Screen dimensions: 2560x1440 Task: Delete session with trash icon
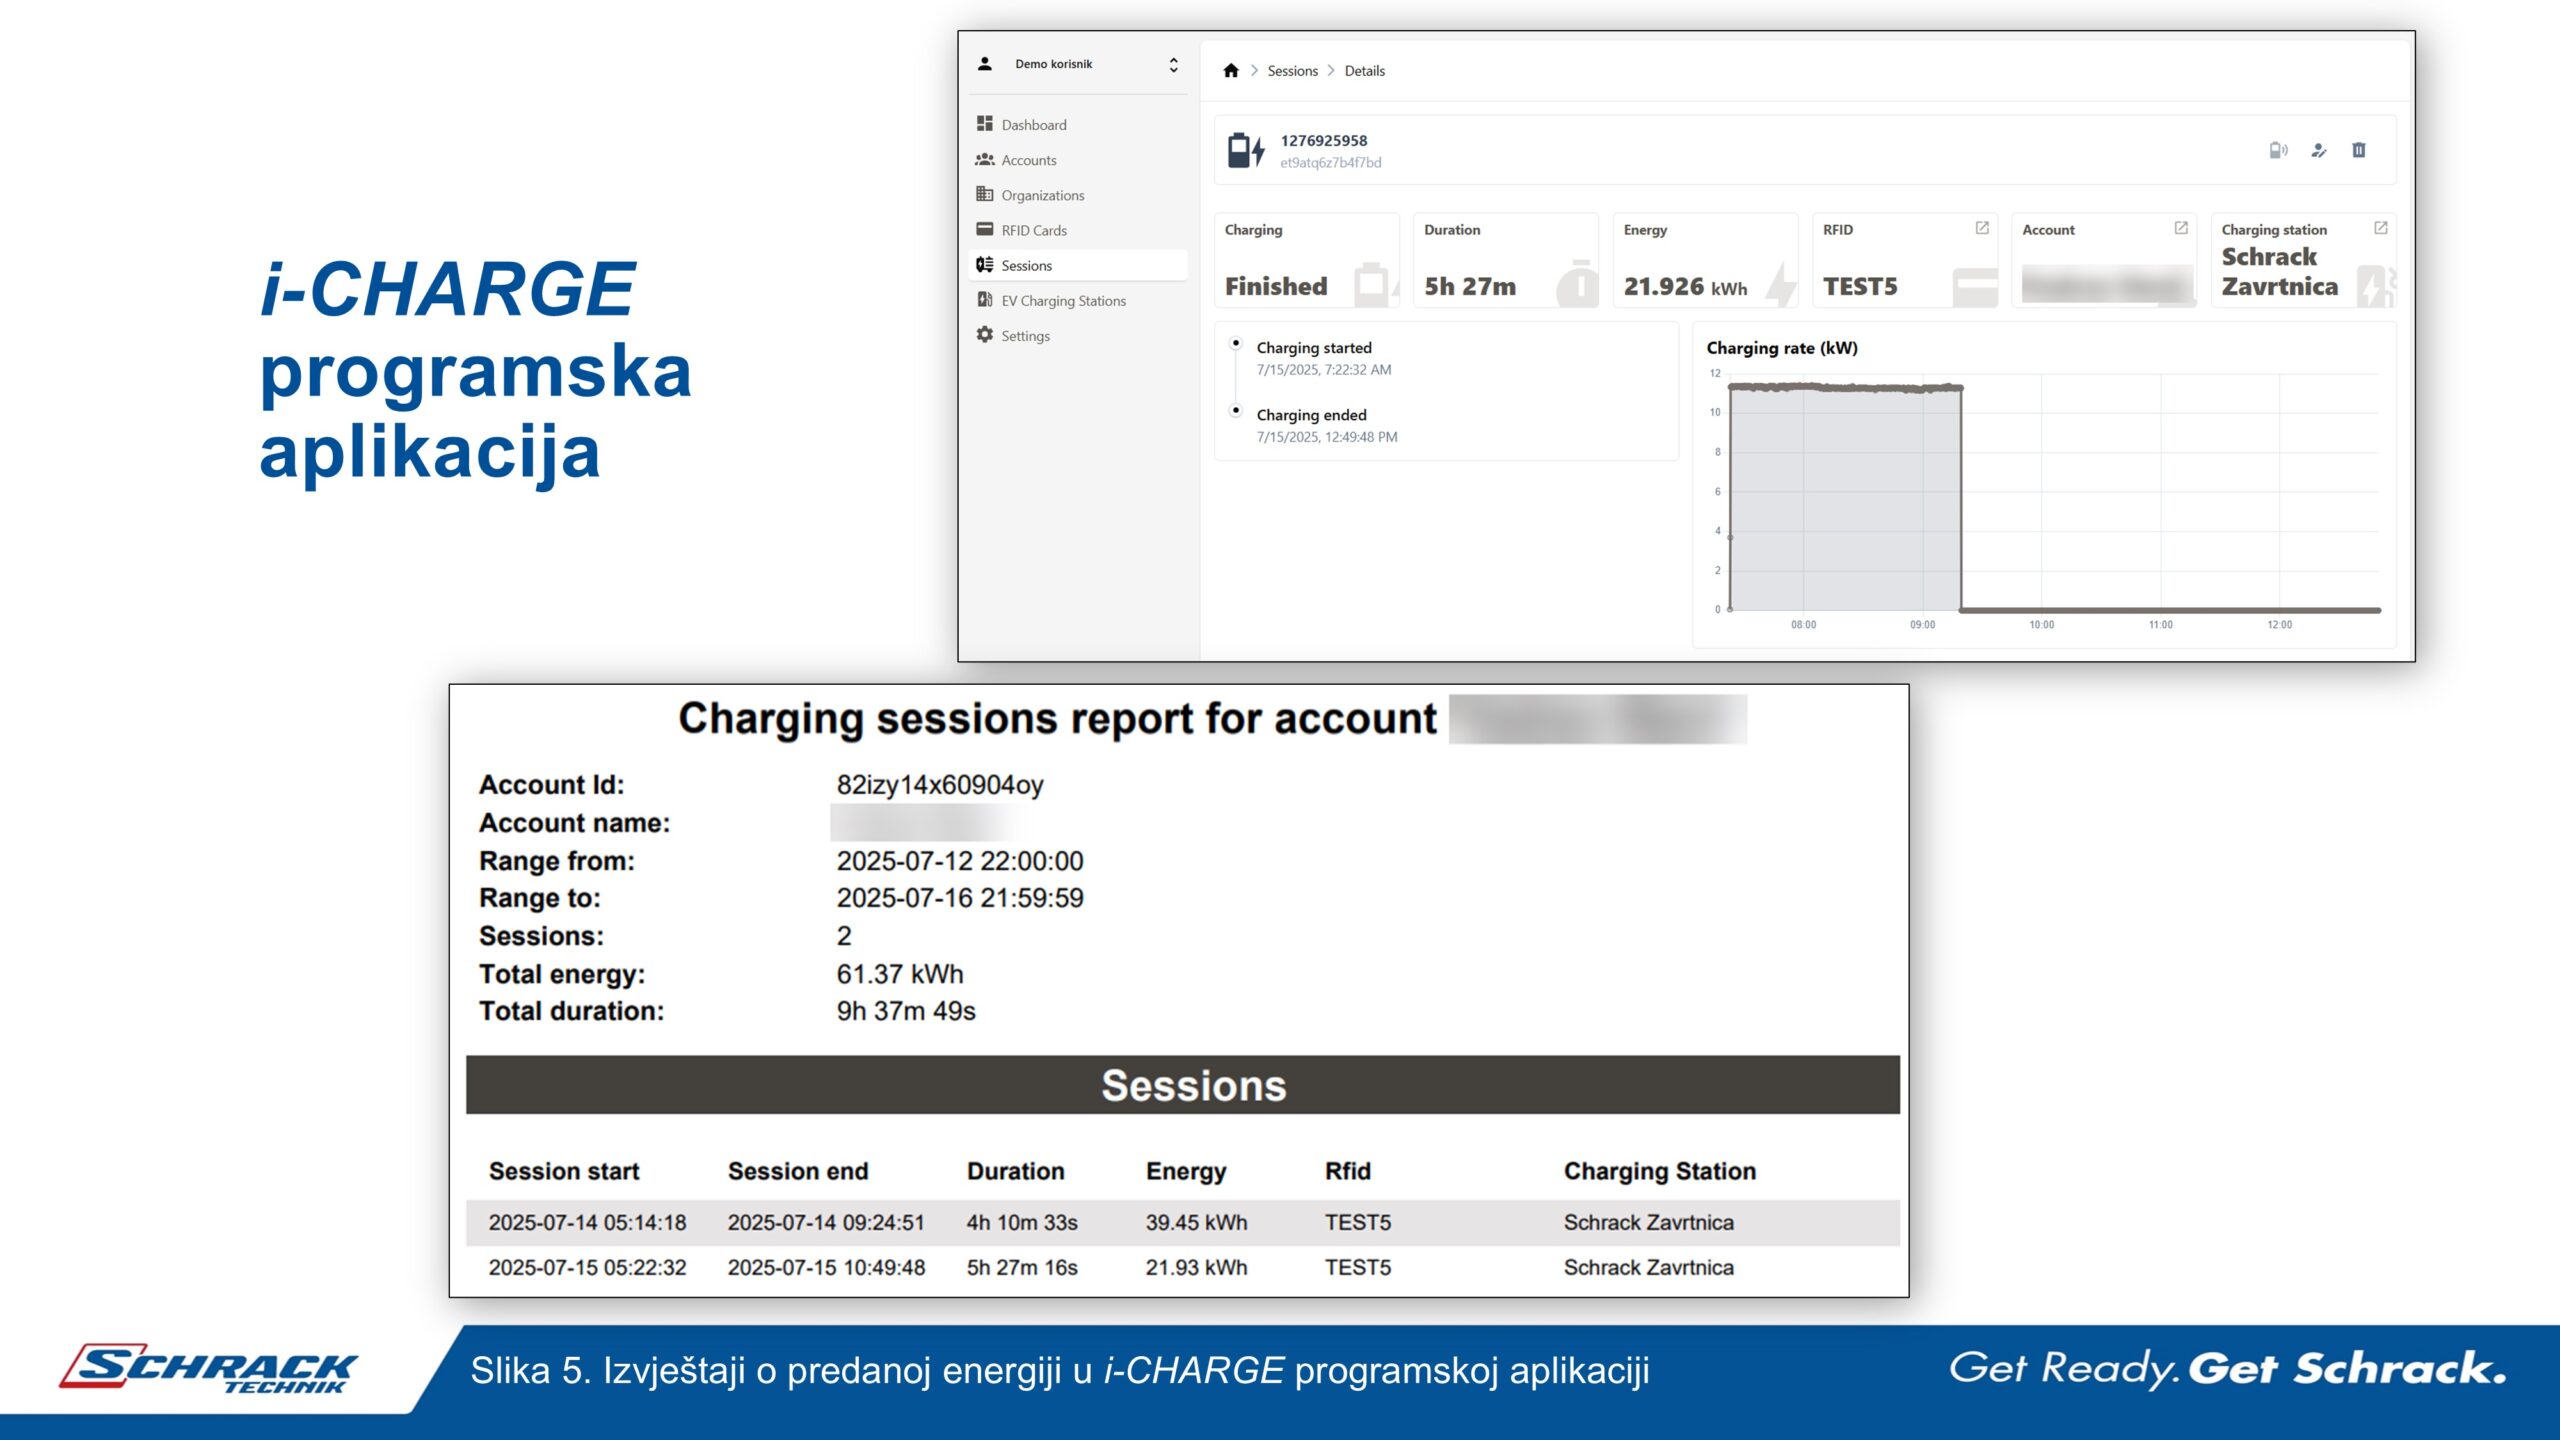(x=2359, y=150)
